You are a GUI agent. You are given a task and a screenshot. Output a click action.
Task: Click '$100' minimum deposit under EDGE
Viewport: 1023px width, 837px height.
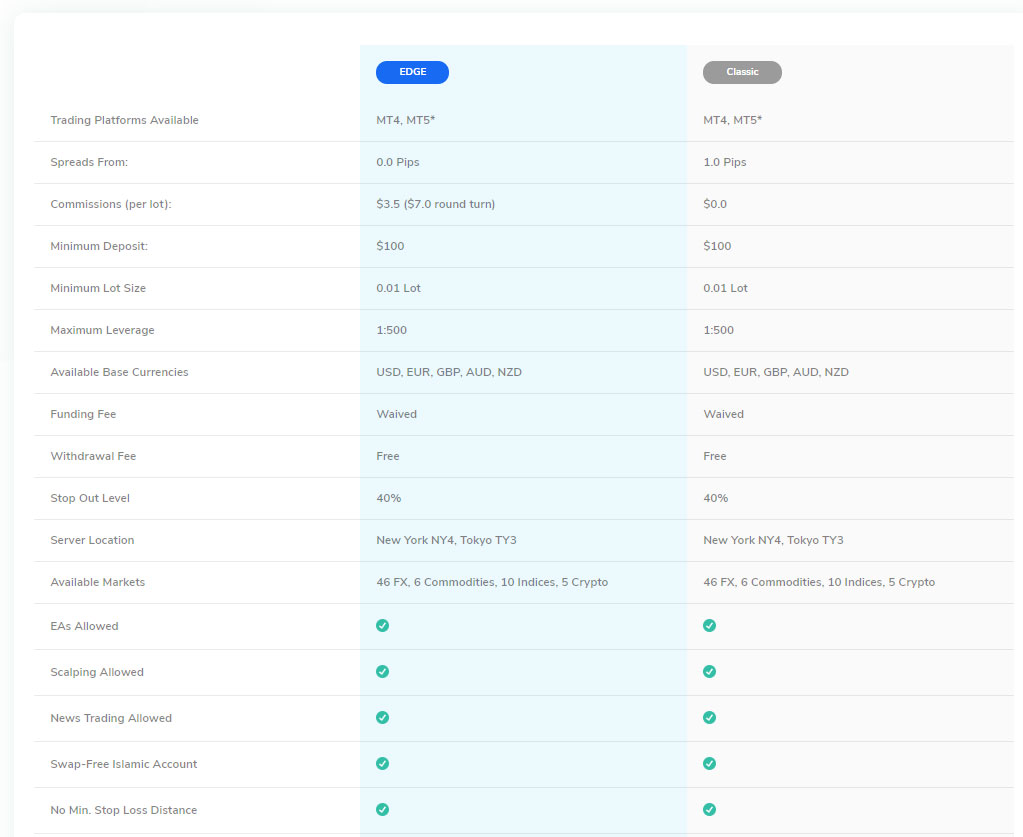[389, 246]
